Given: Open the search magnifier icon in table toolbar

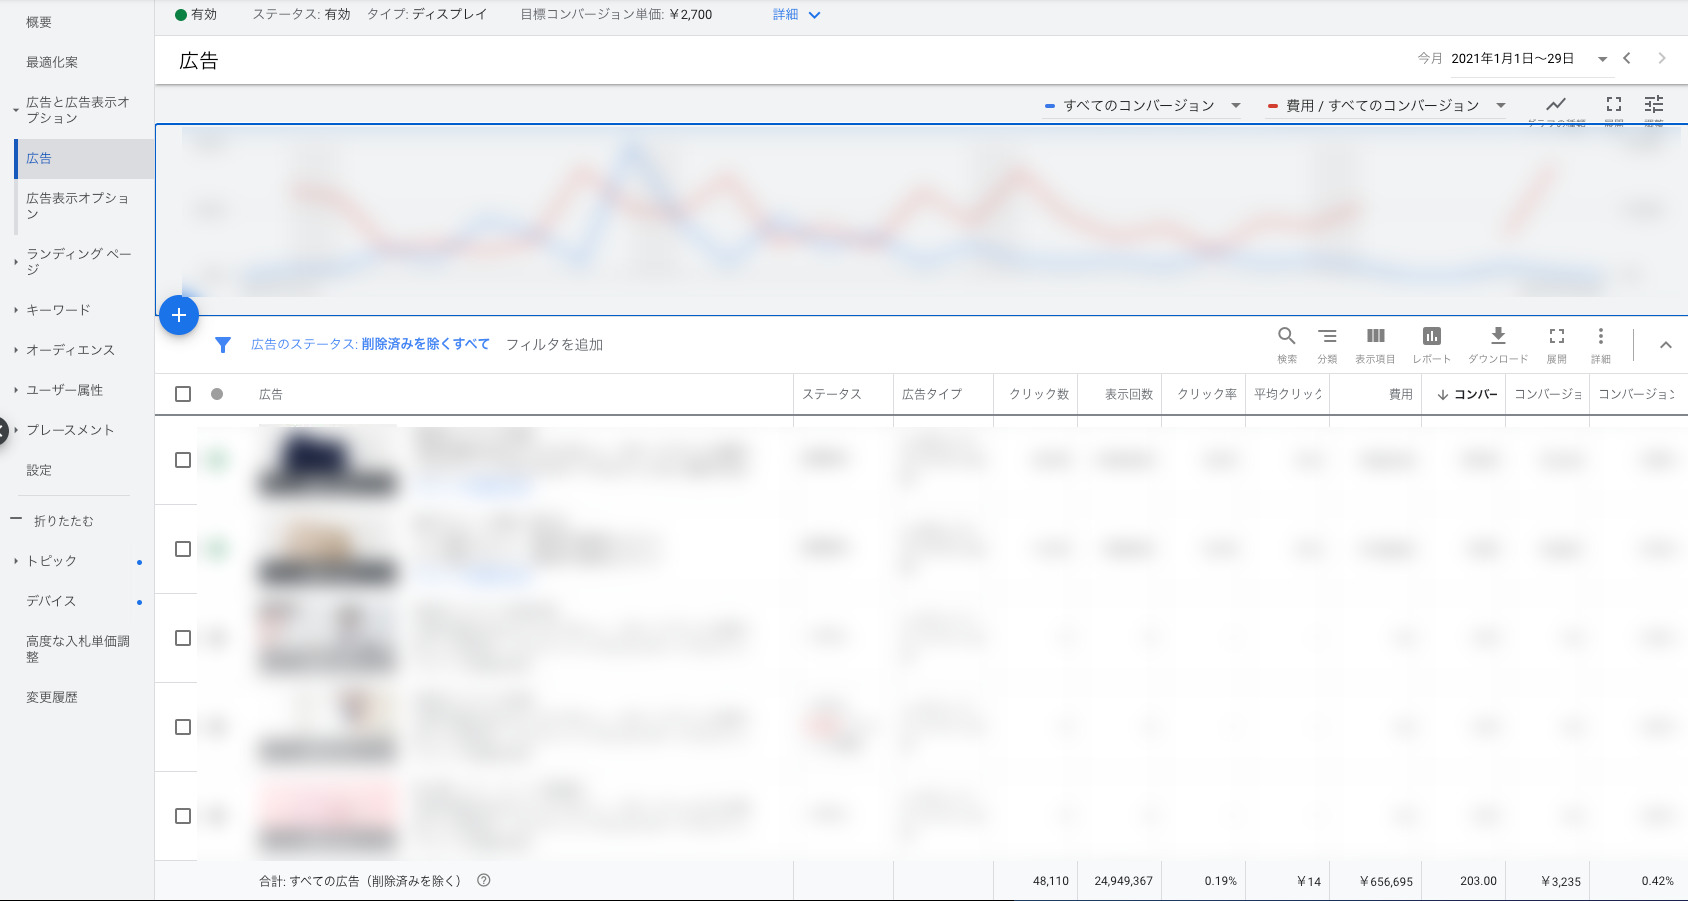Looking at the screenshot, I should tap(1286, 337).
